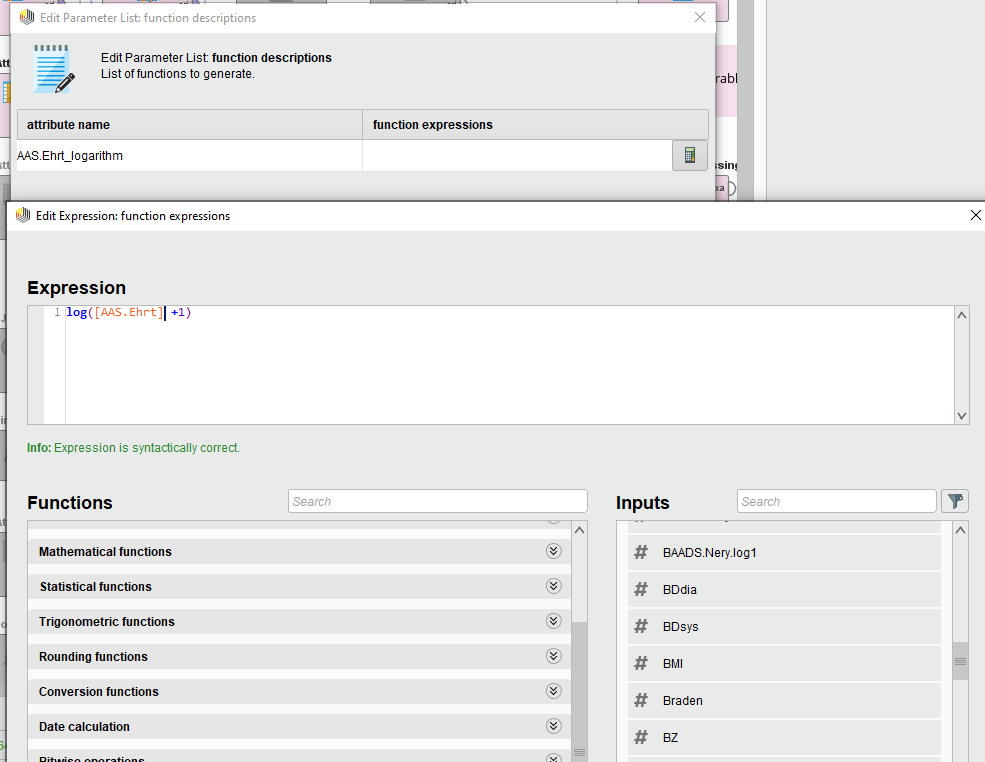The width and height of the screenshot is (985, 762).
Task: Close the Edit Expression dialog
Action: 975,215
